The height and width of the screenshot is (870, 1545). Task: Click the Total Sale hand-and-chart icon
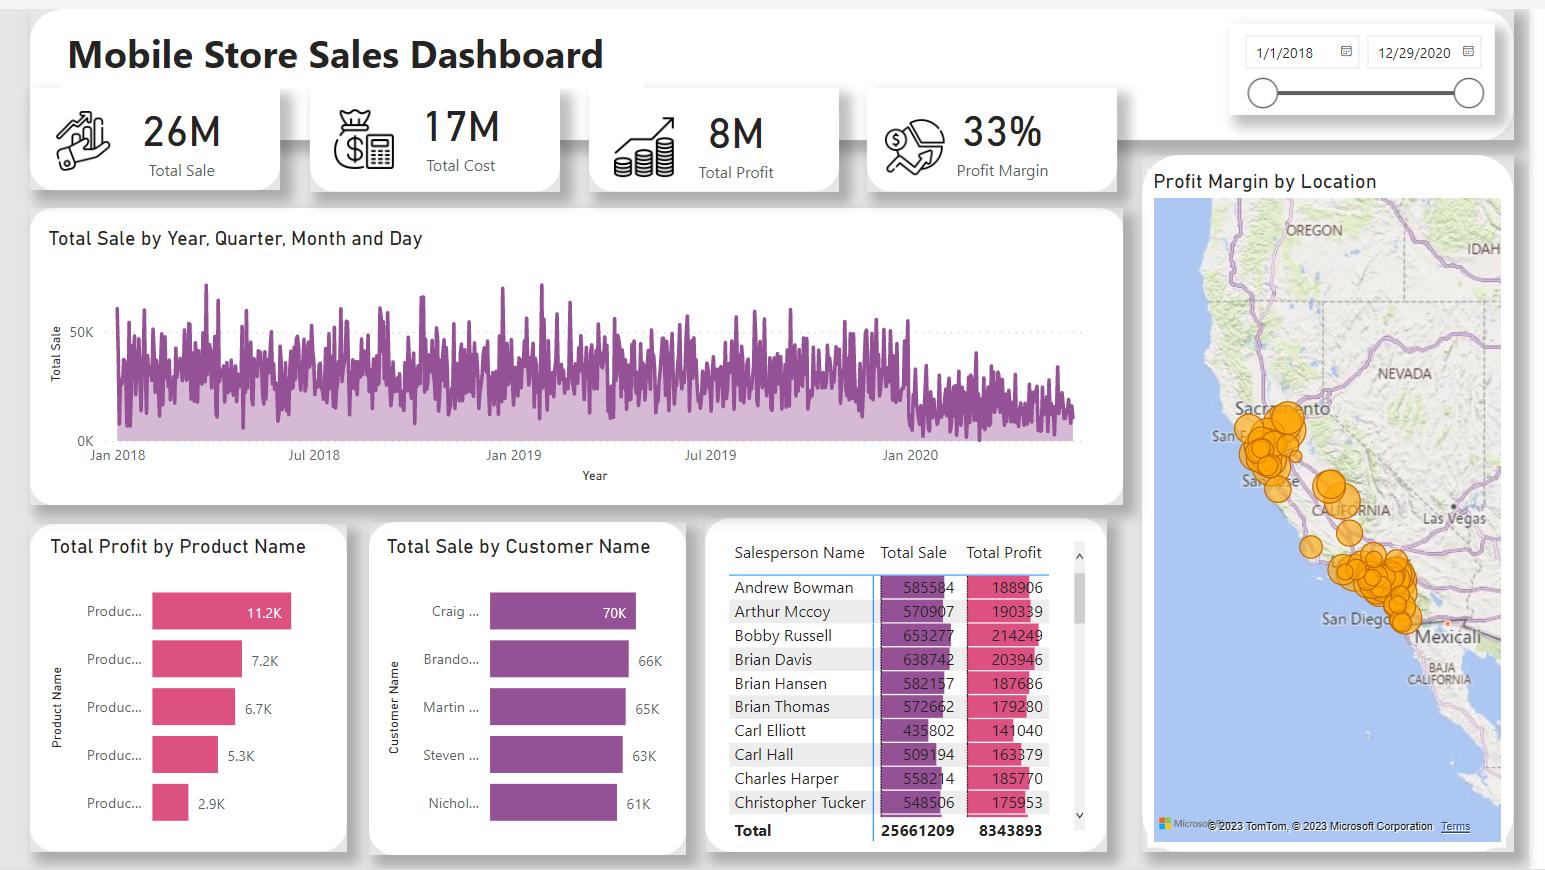click(x=83, y=140)
